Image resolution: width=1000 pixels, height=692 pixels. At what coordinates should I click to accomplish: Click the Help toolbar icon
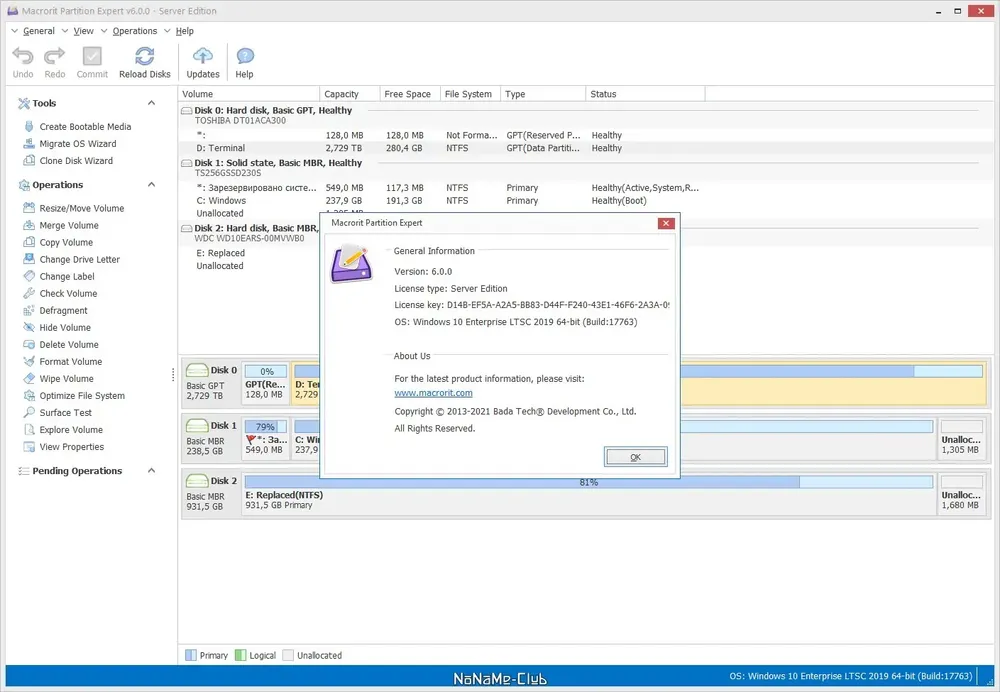244,63
